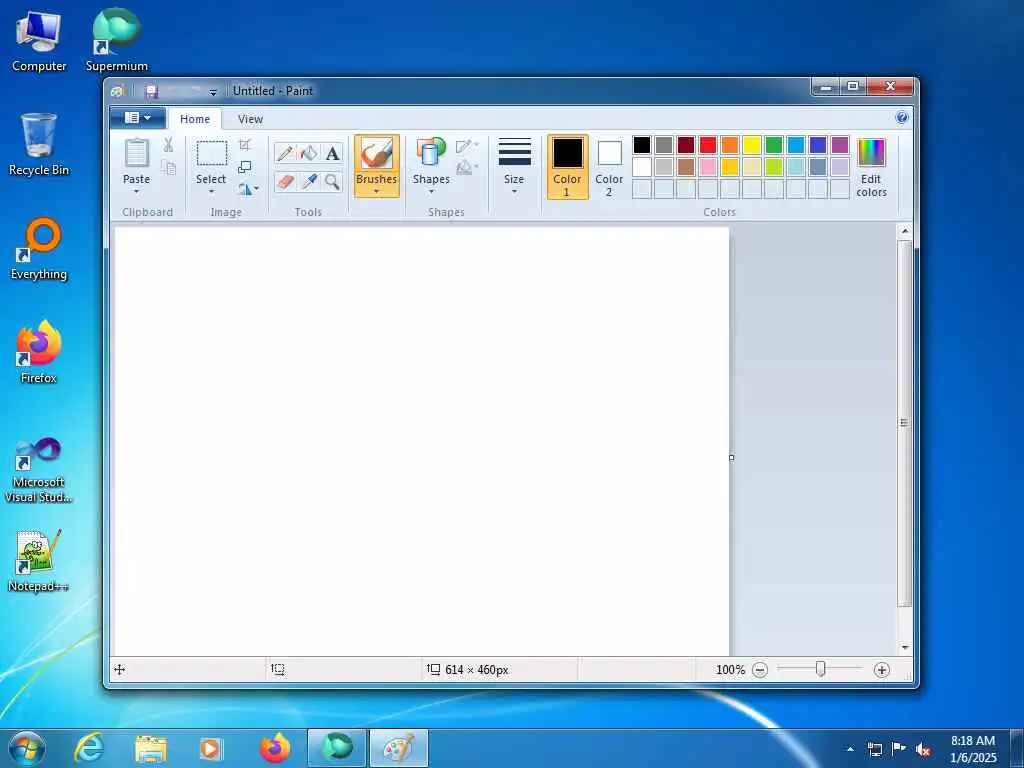This screenshot has width=1024, height=768.
Task: Select the Notepad++ desktop shortcut
Action: pos(39,561)
